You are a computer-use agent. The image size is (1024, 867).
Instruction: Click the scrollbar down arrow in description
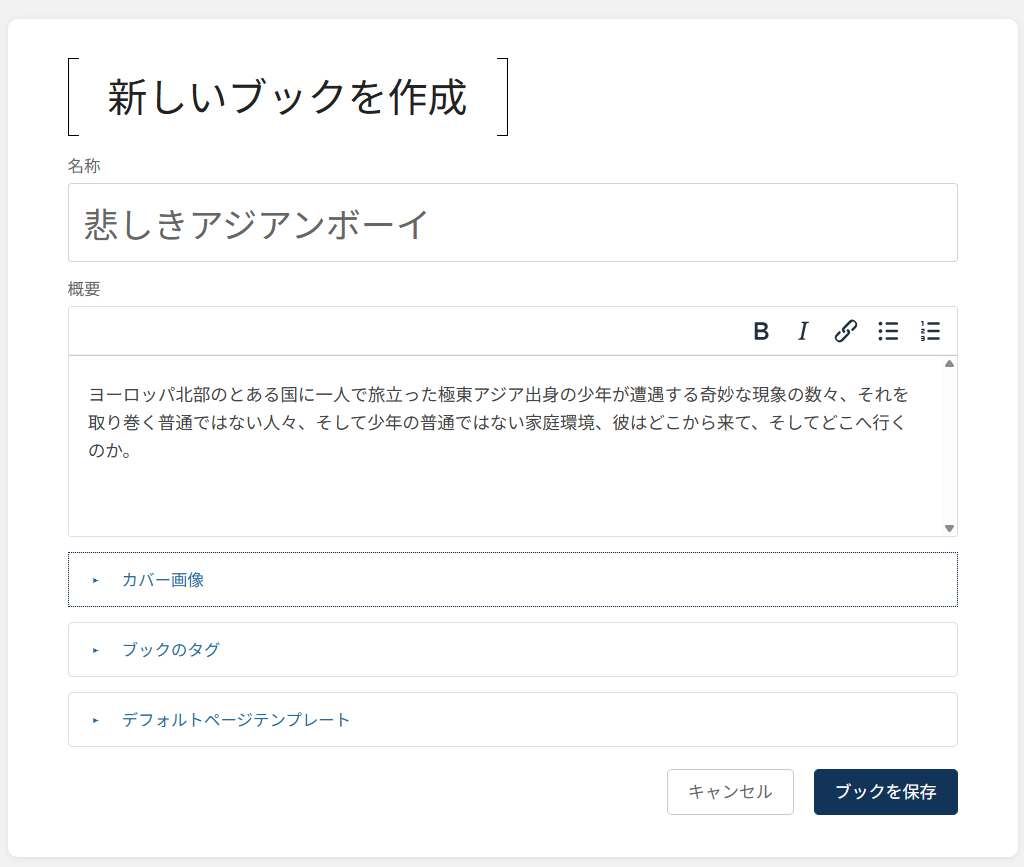pos(949,528)
